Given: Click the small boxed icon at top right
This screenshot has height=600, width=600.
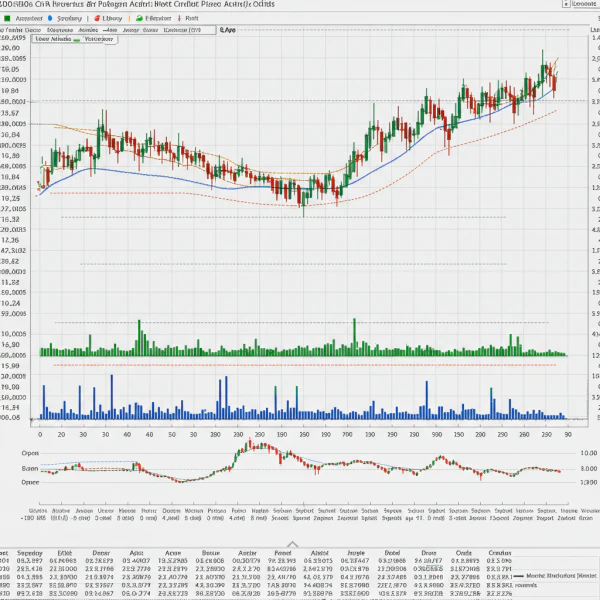Looking at the screenshot, I should [x=566, y=4].
